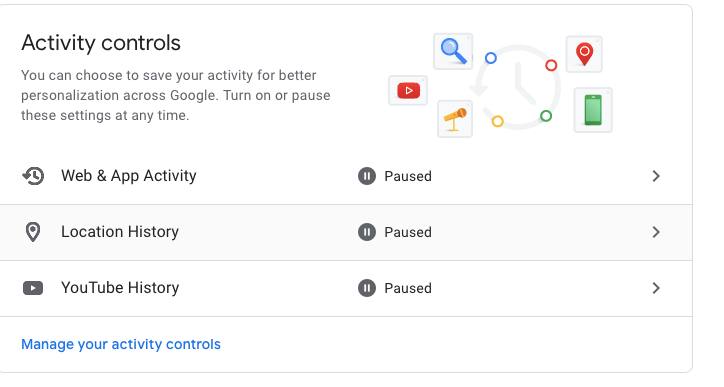Viewport: 724px width, 387px height.
Task: Expand YouTube History using its chevron
Action: click(656, 288)
